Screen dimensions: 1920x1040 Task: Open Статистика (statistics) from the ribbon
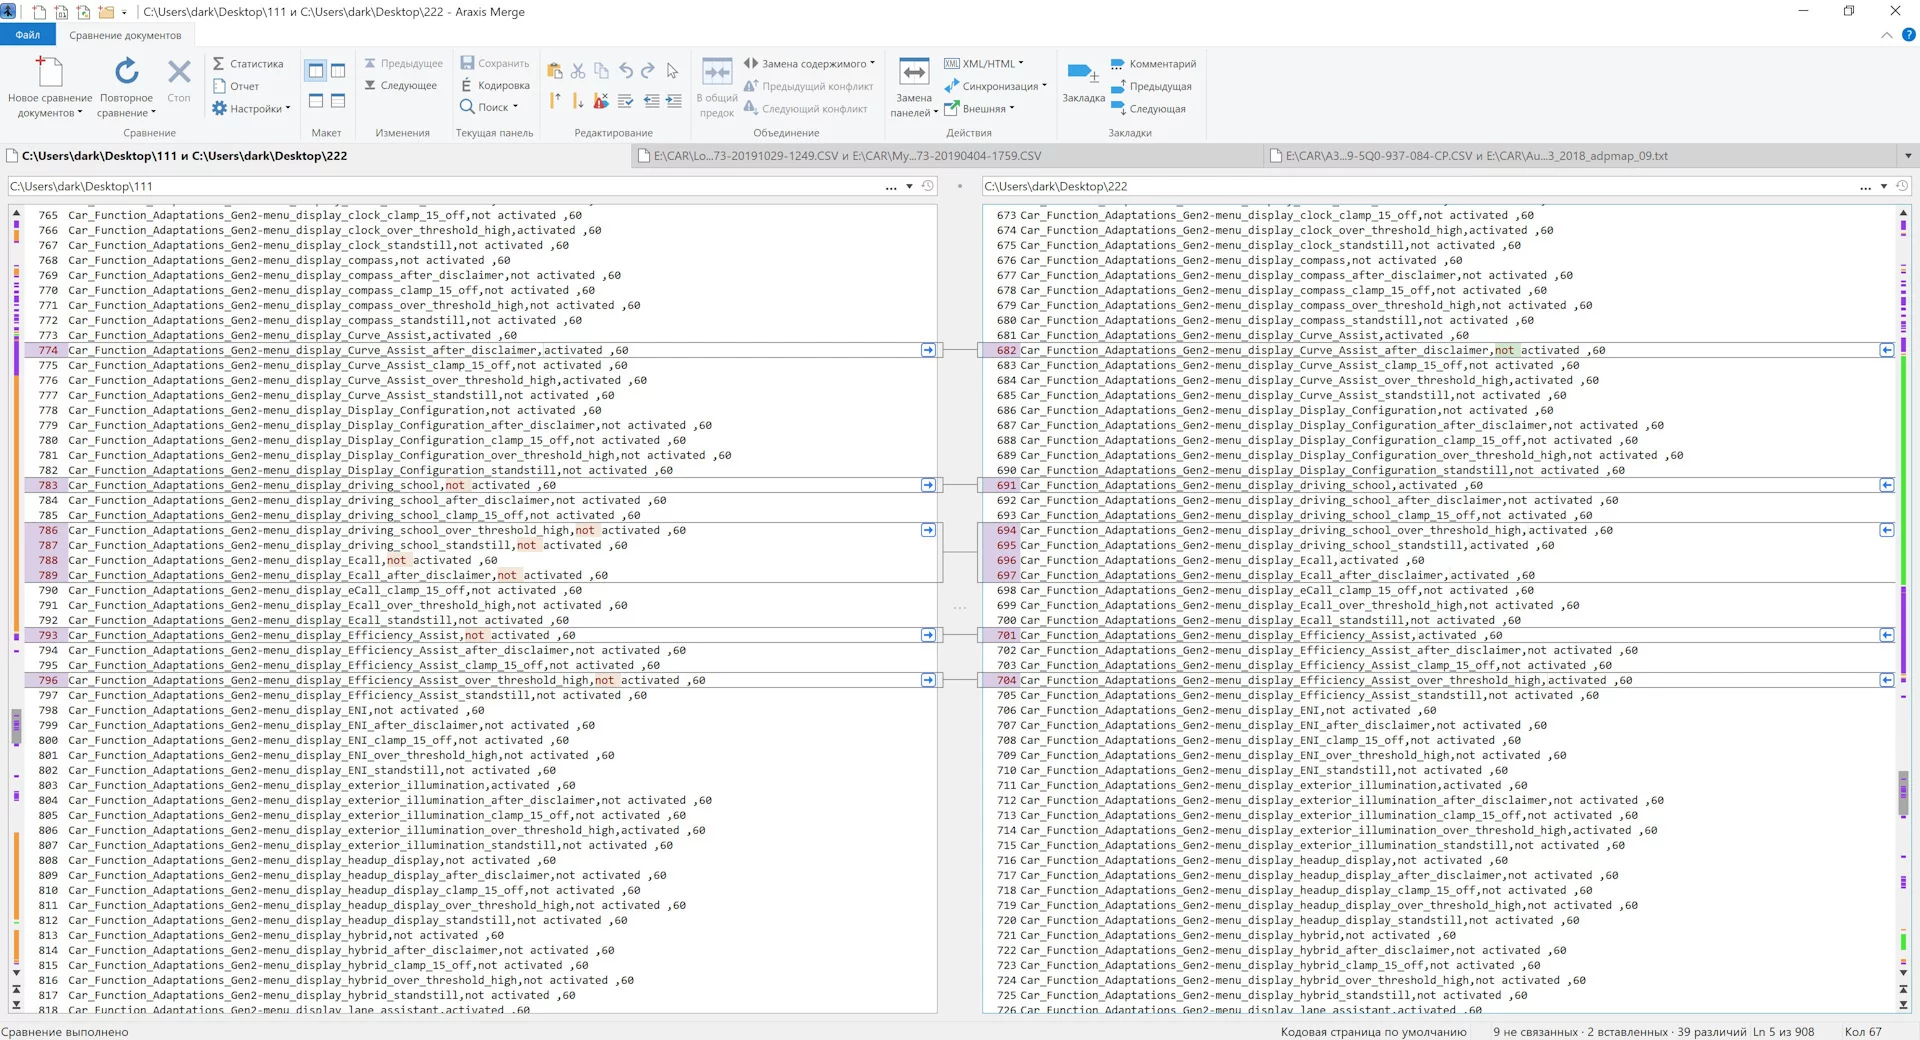pyautogui.click(x=248, y=64)
